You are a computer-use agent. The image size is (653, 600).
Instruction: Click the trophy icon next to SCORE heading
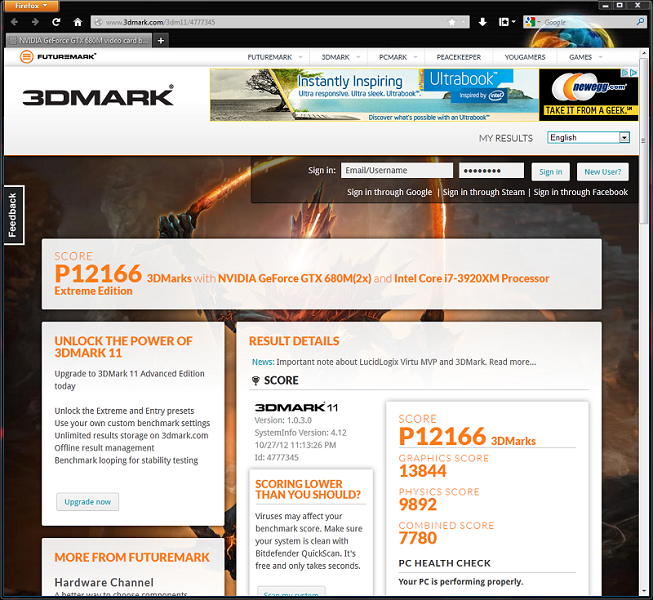click(256, 380)
